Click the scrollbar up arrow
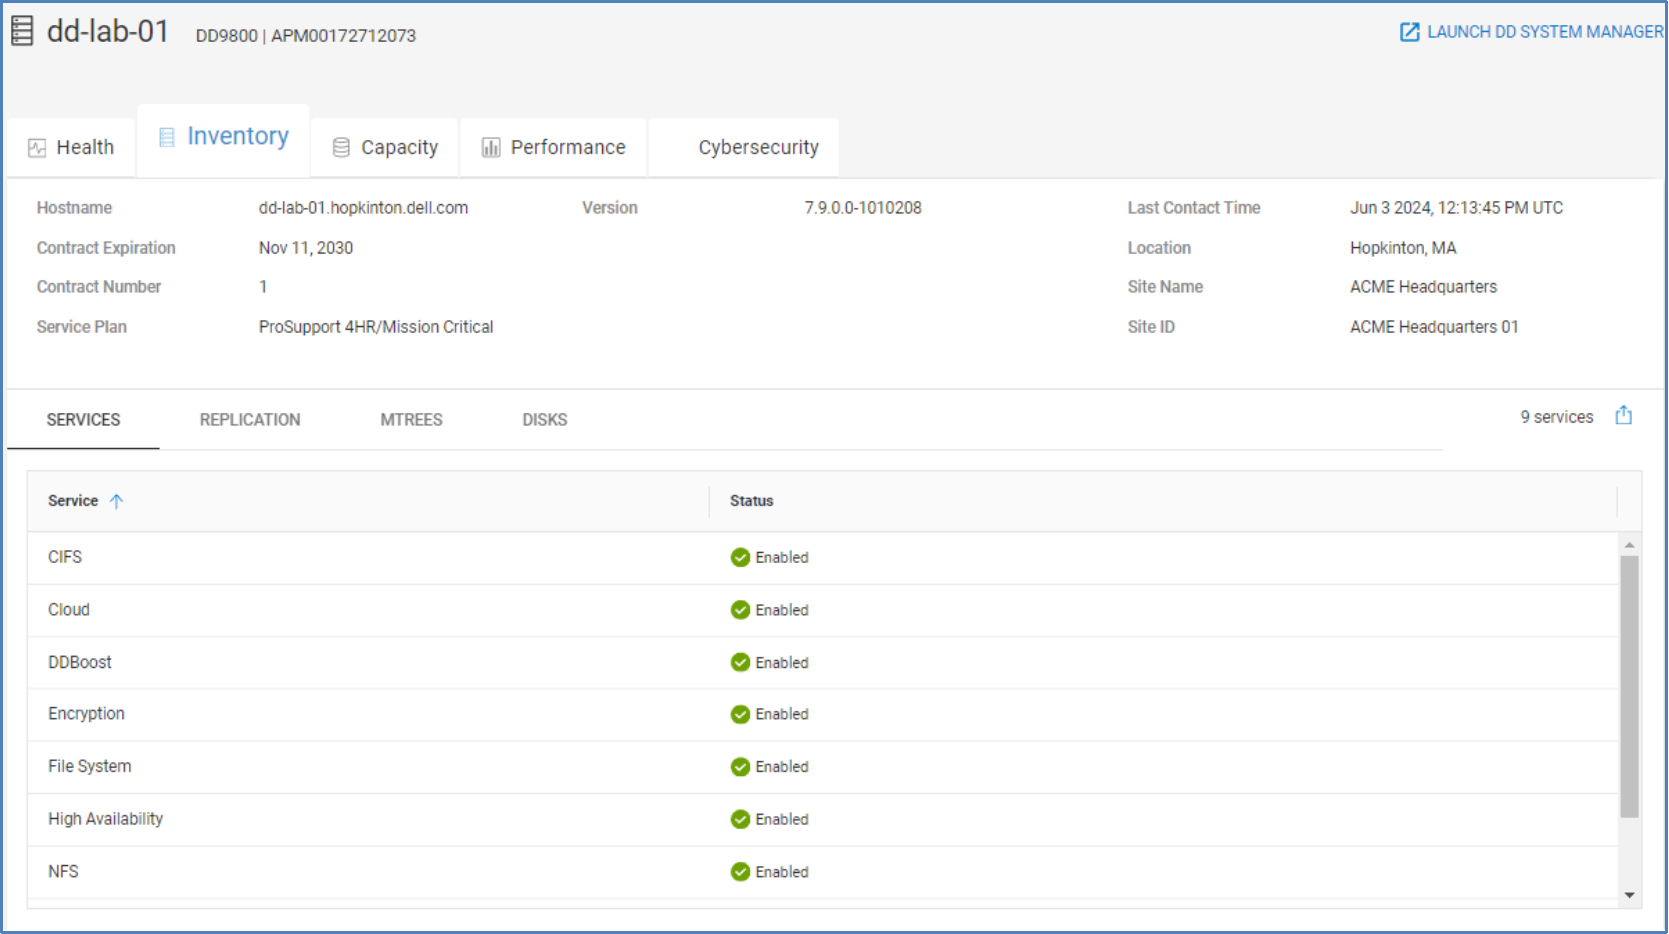 [1630, 545]
